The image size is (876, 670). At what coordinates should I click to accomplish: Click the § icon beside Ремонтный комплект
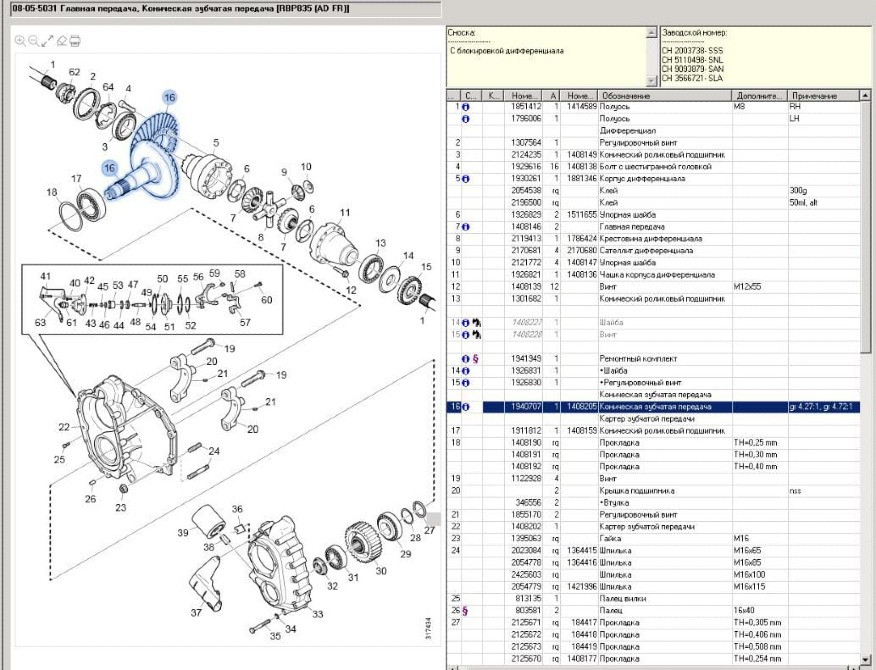[477, 358]
